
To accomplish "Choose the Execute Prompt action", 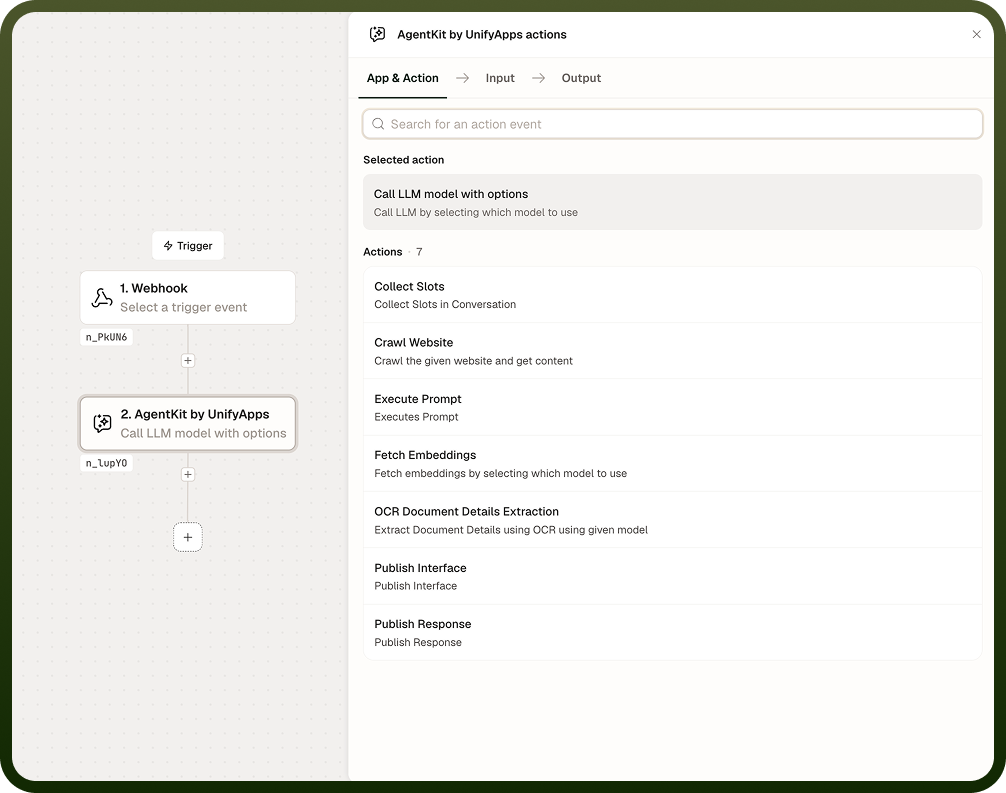I will click(x=672, y=407).
